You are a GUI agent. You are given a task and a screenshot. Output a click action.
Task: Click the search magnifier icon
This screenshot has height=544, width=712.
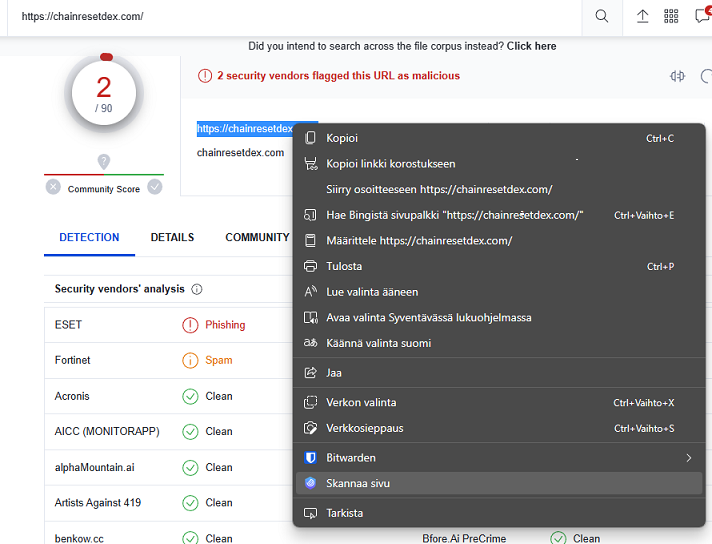click(x=601, y=16)
